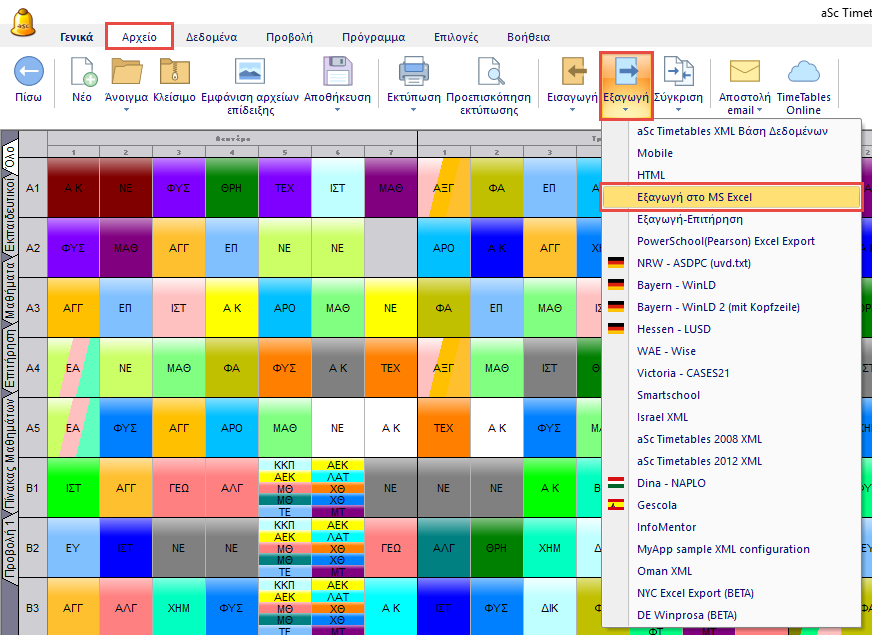This screenshot has width=872, height=635.
Task: Click the Πίσω back arrow icon
Action: click(28, 72)
